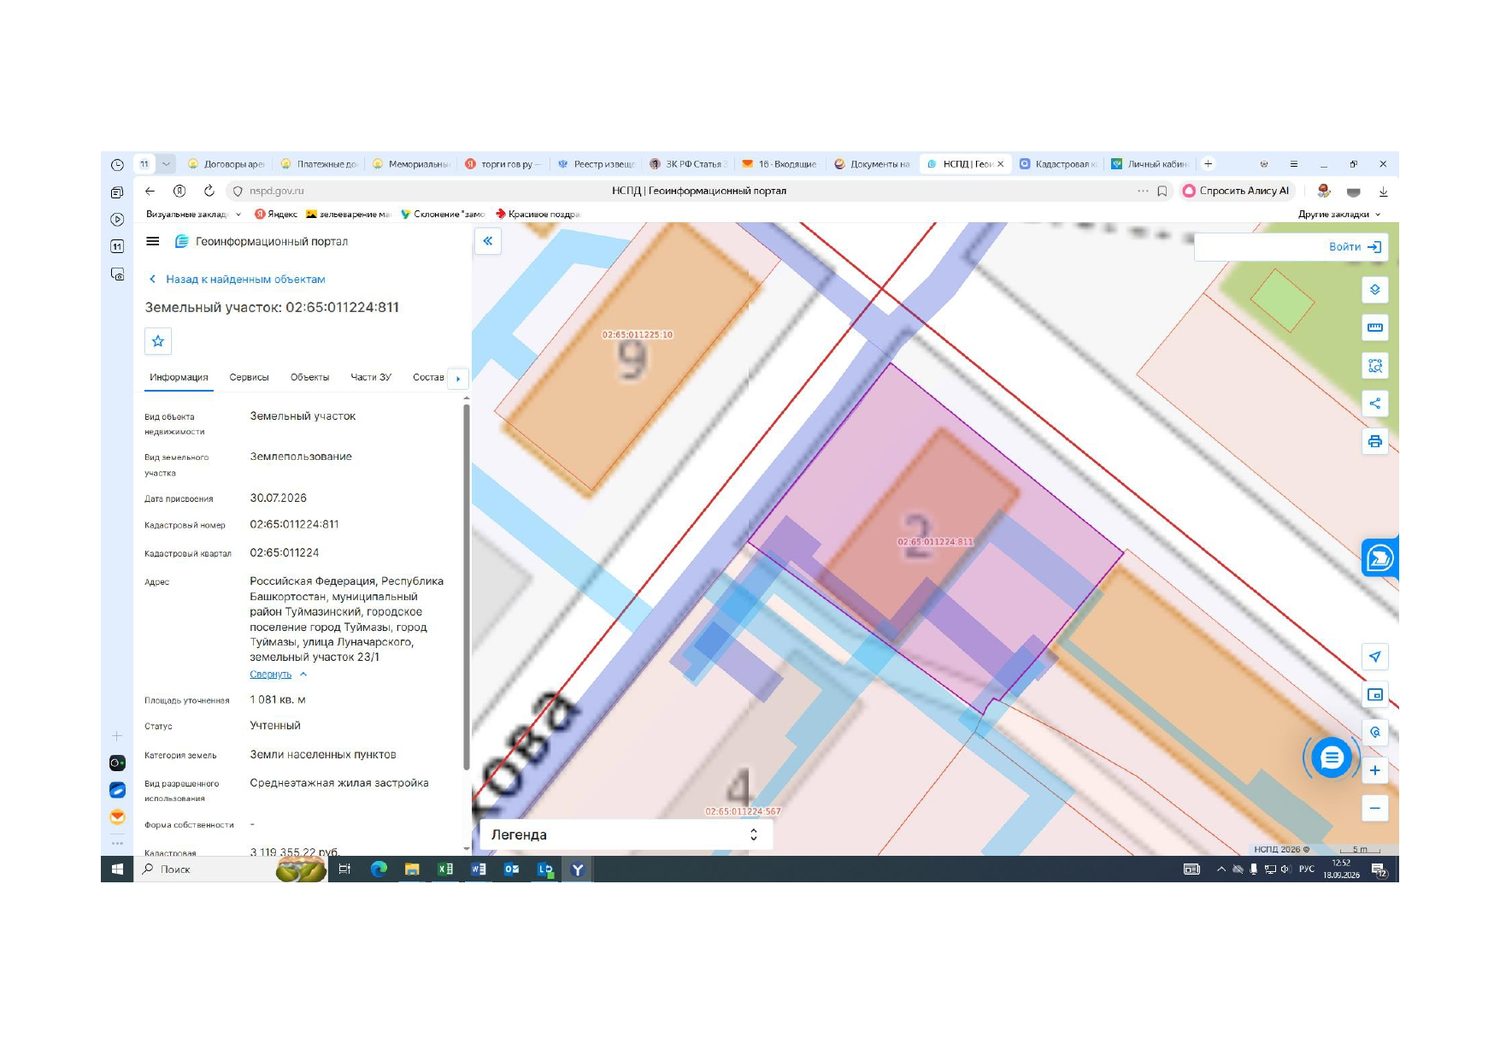The width and height of the screenshot is (1500, 1061).
Task: Open the overview mini-map window icon
Action: [1375, 695]
